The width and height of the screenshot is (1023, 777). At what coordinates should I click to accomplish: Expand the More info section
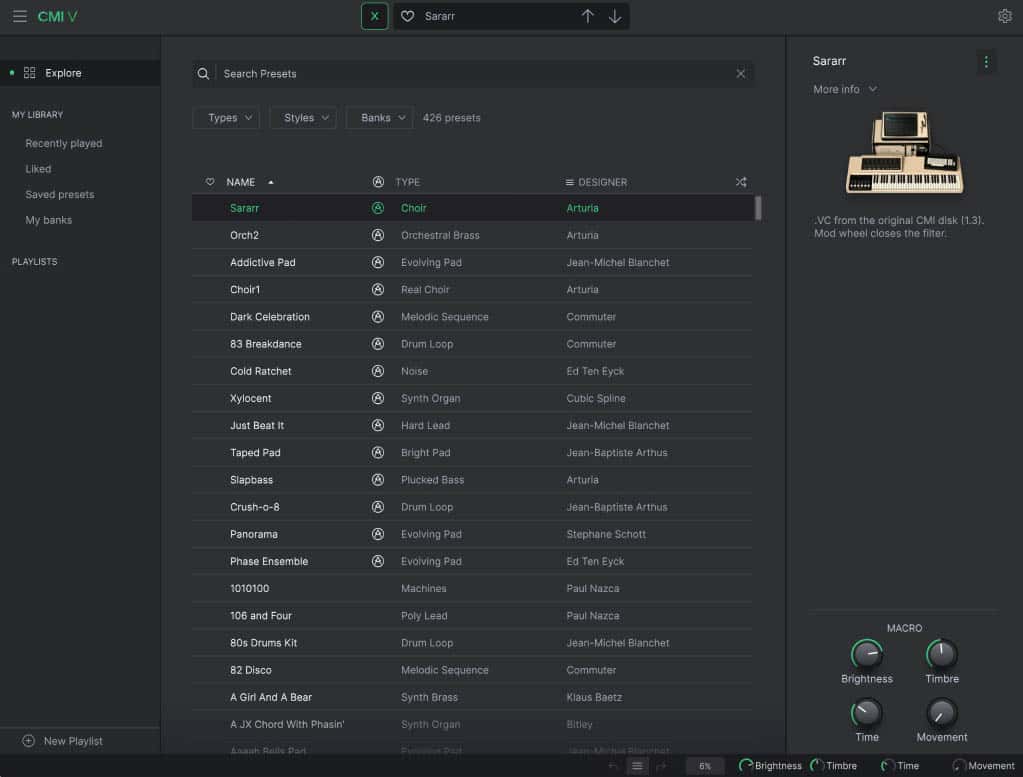tap(845, 89)
